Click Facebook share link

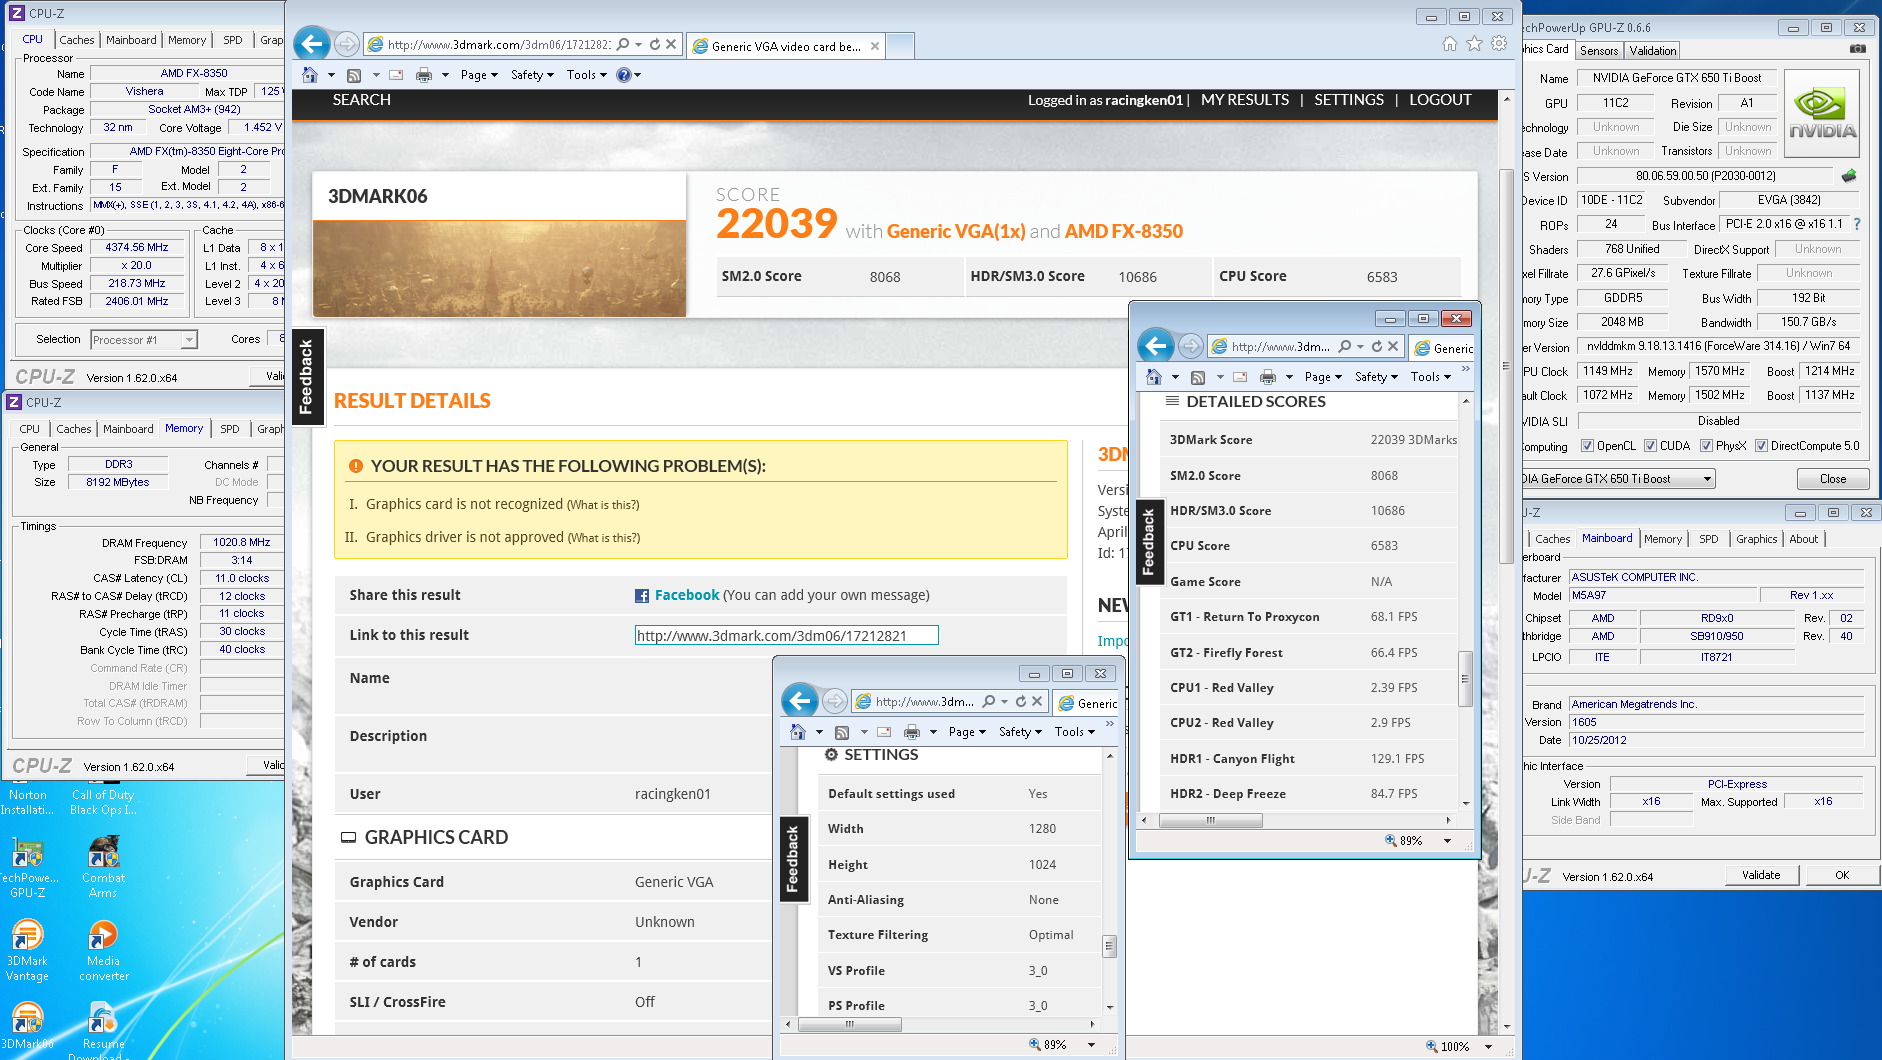click(686, 595)
